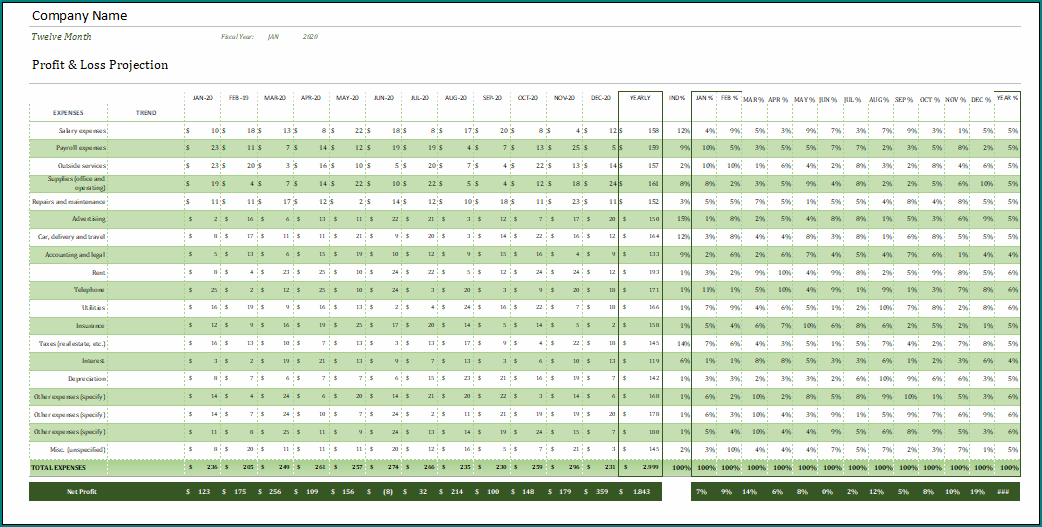
Task: Select the Depreciation row label
Action: click(87, 379)
